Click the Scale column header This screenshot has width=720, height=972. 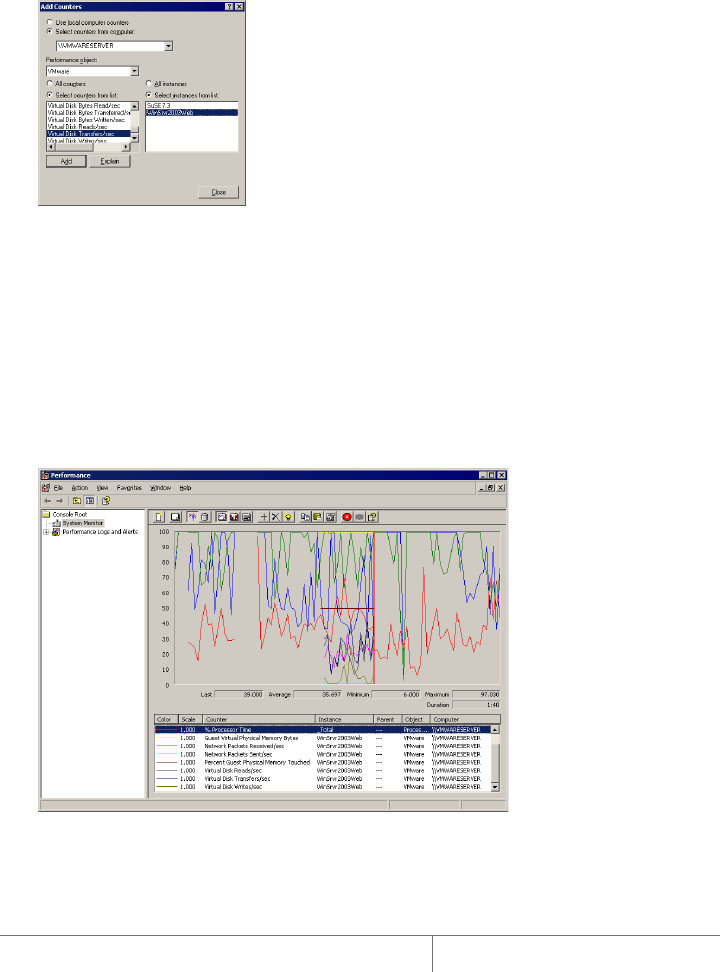191,719
